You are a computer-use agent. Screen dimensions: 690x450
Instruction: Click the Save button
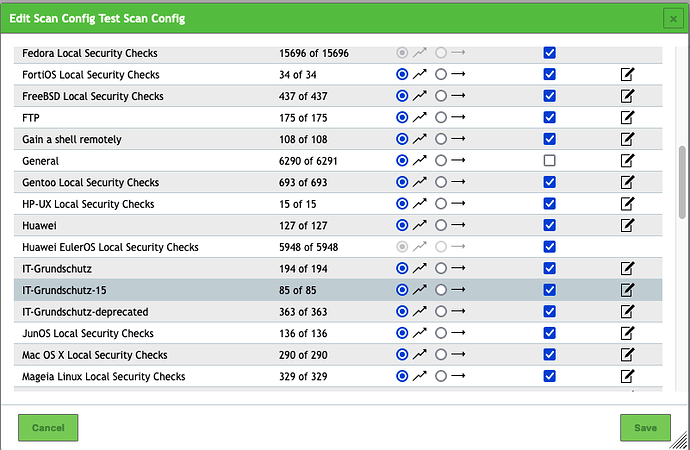[645, 428]
